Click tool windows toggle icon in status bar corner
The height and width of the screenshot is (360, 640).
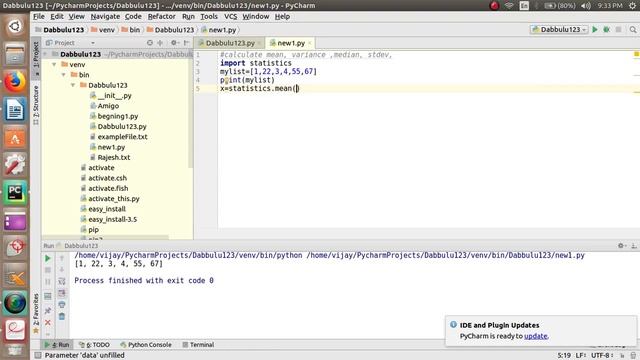[38, 355]
